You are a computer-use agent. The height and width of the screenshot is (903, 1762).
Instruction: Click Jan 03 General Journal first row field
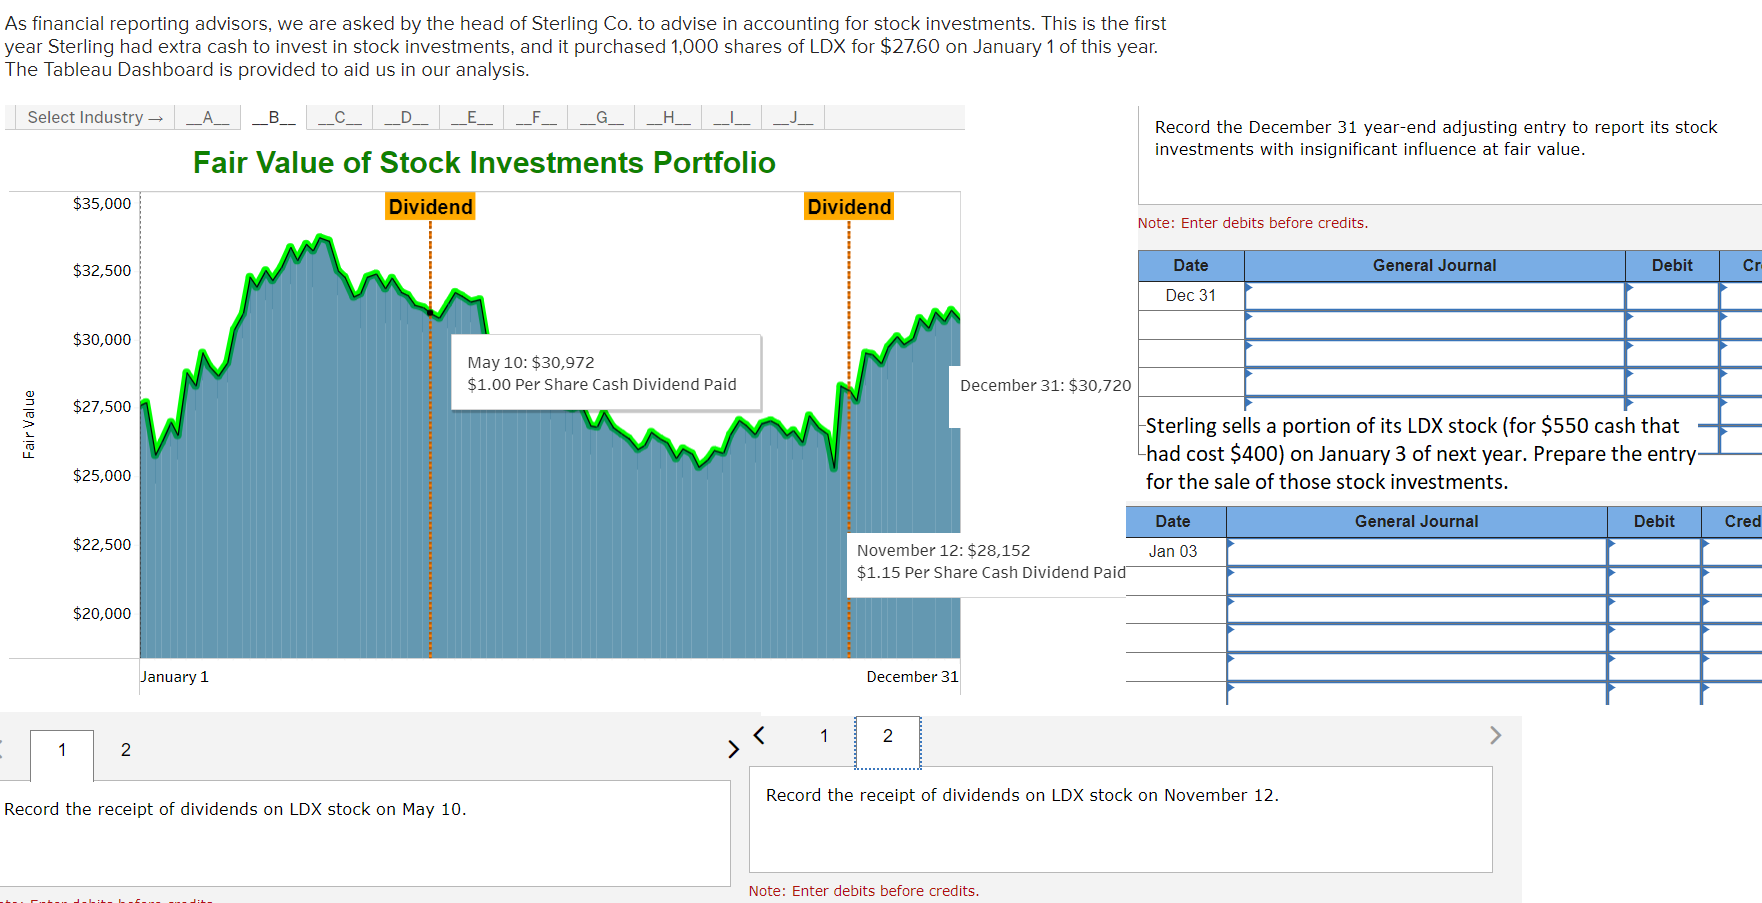(1416, 552)
